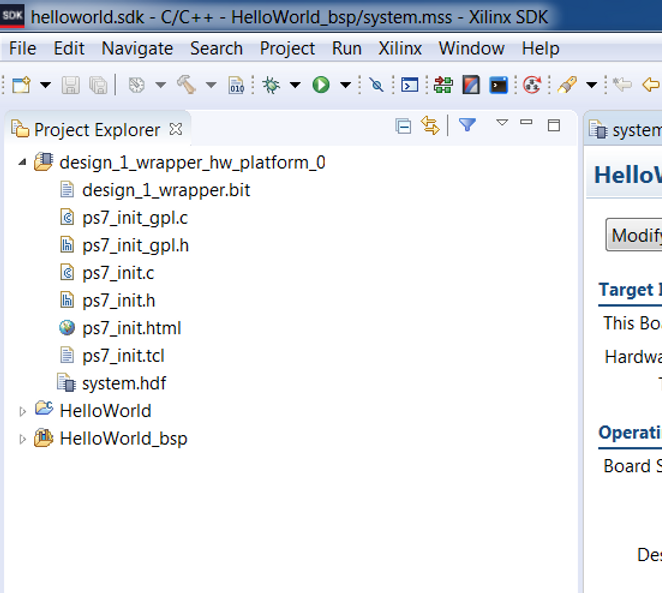Viewport: 662px width, 593px height.
Task: Click the Save toolbar icon
Action: tap(71, 85)
